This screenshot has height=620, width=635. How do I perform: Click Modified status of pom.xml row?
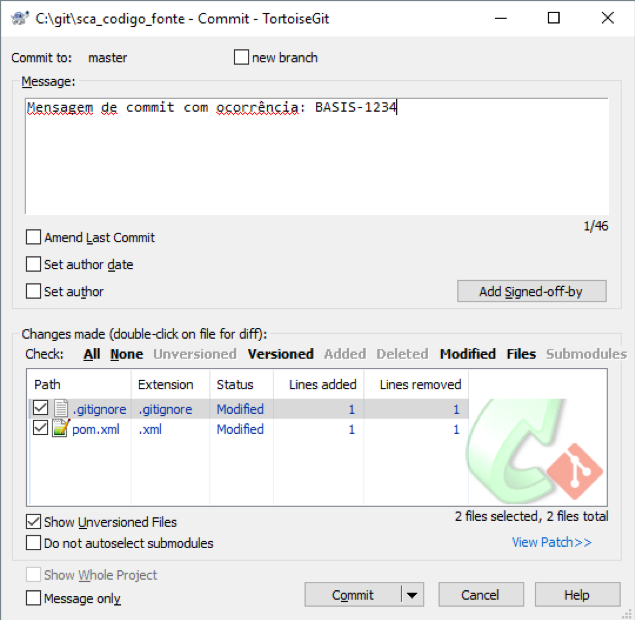click(240, 429)
